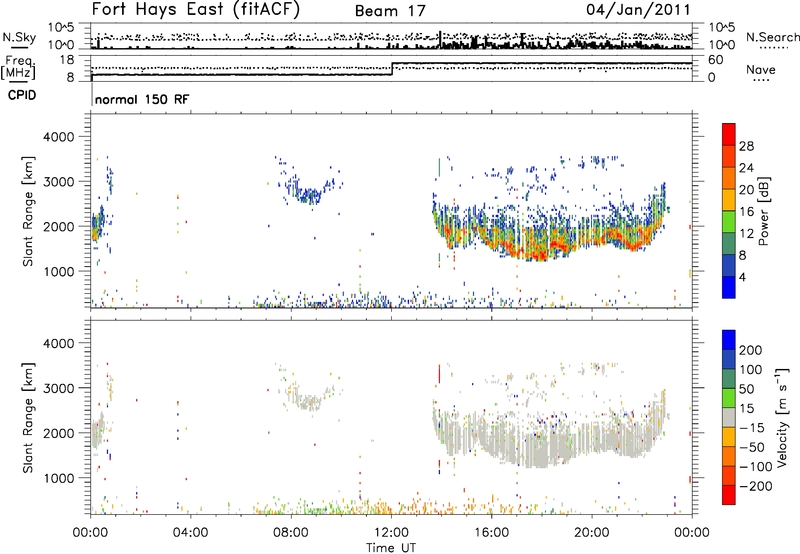Click '1000' label on velocity panel axis
This screenshot has width=800, height=554.
(x=58, y=478)
